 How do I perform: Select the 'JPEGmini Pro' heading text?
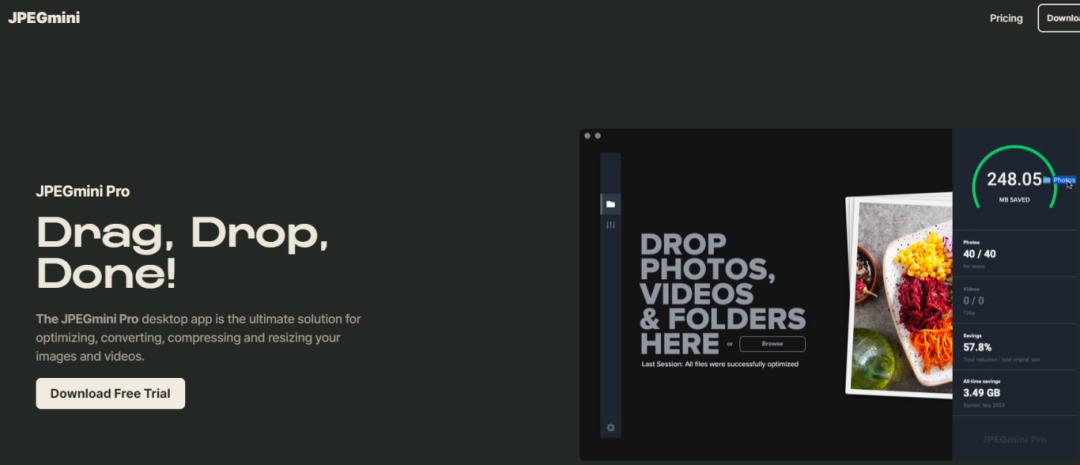[x=83, y=192]
